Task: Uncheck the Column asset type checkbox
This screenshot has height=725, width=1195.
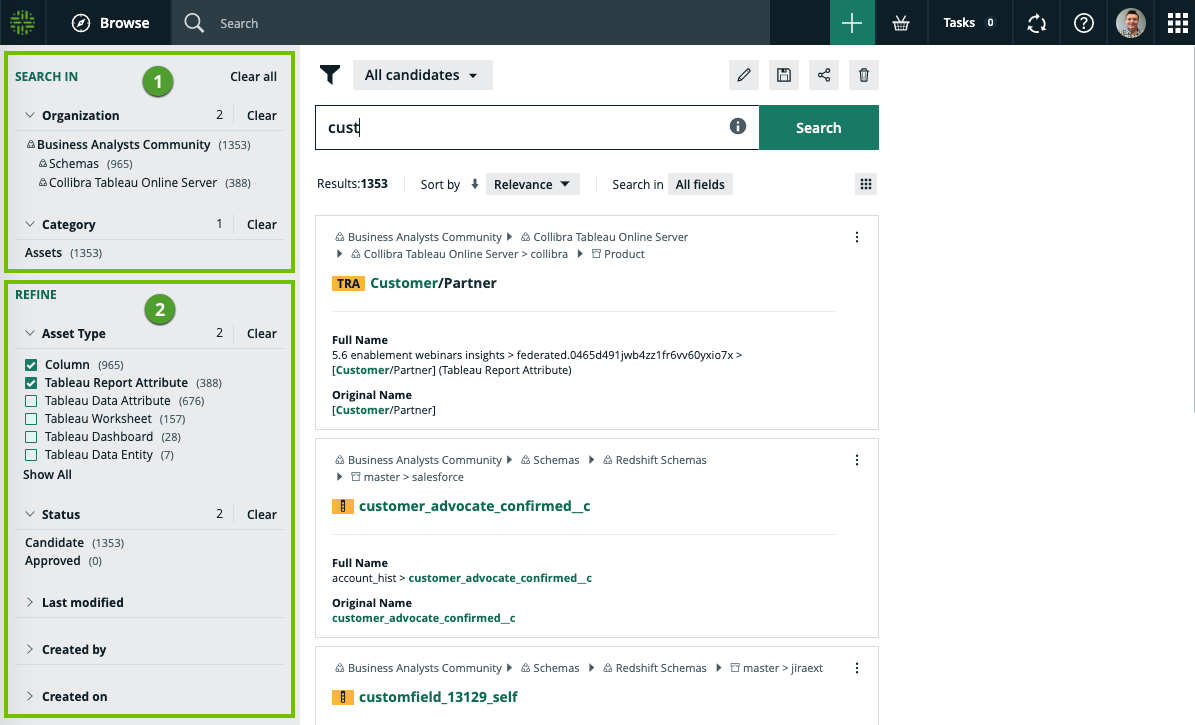Action: tap(31, 365)
